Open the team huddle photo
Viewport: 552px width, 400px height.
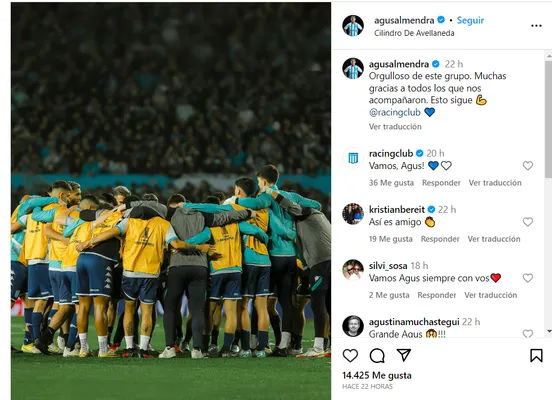[x=171, y=201]
